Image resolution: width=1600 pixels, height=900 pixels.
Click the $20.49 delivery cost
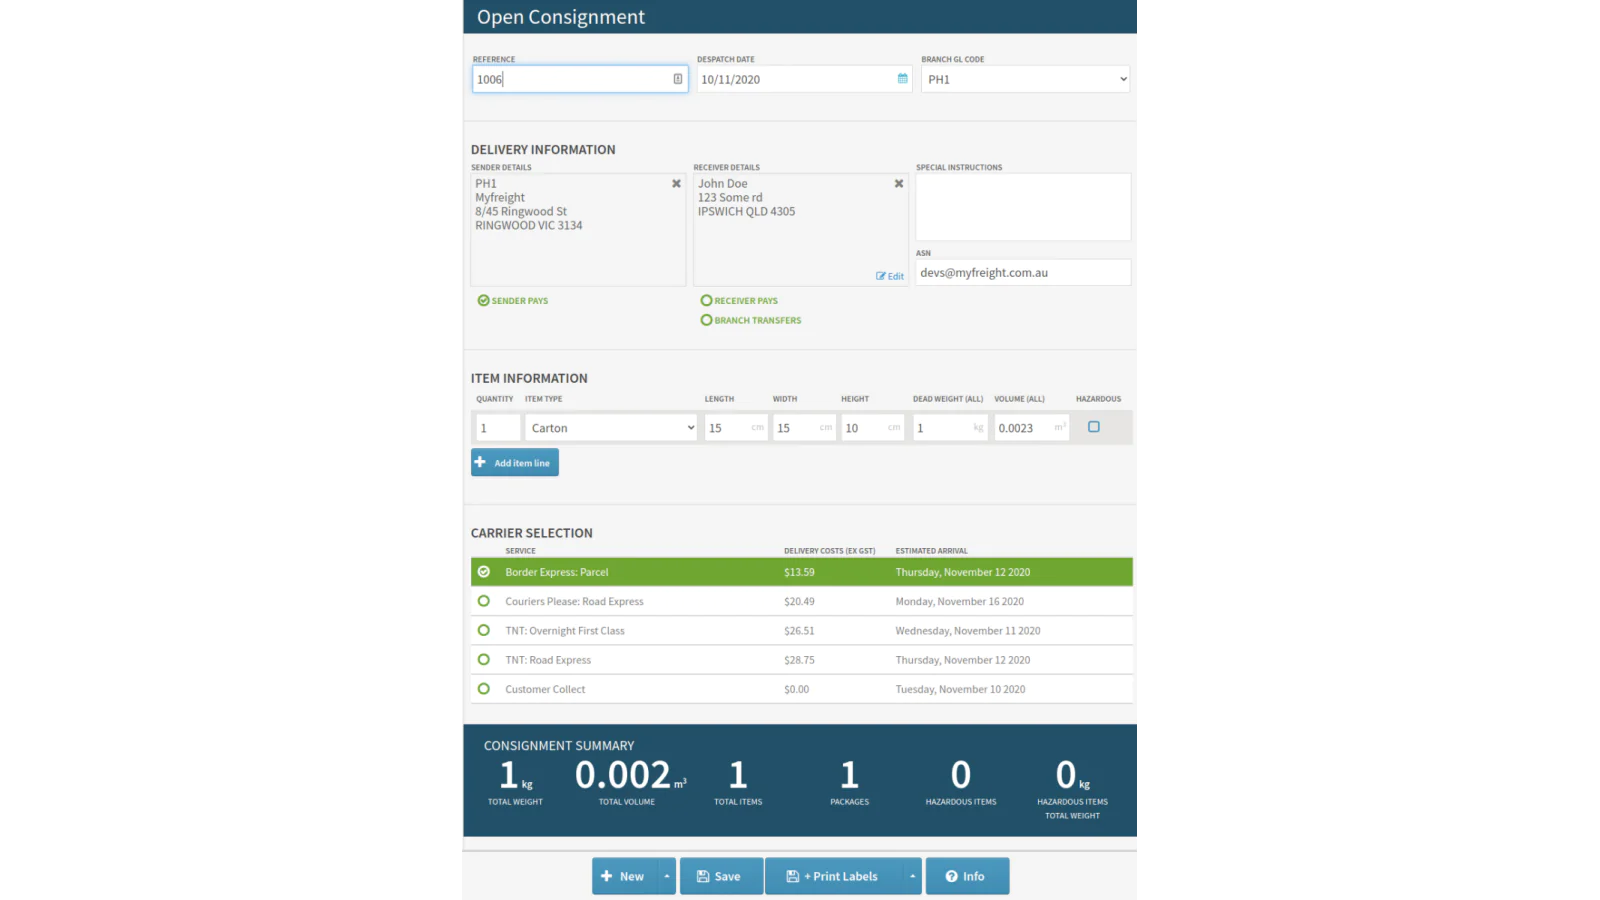pos(799,601)
